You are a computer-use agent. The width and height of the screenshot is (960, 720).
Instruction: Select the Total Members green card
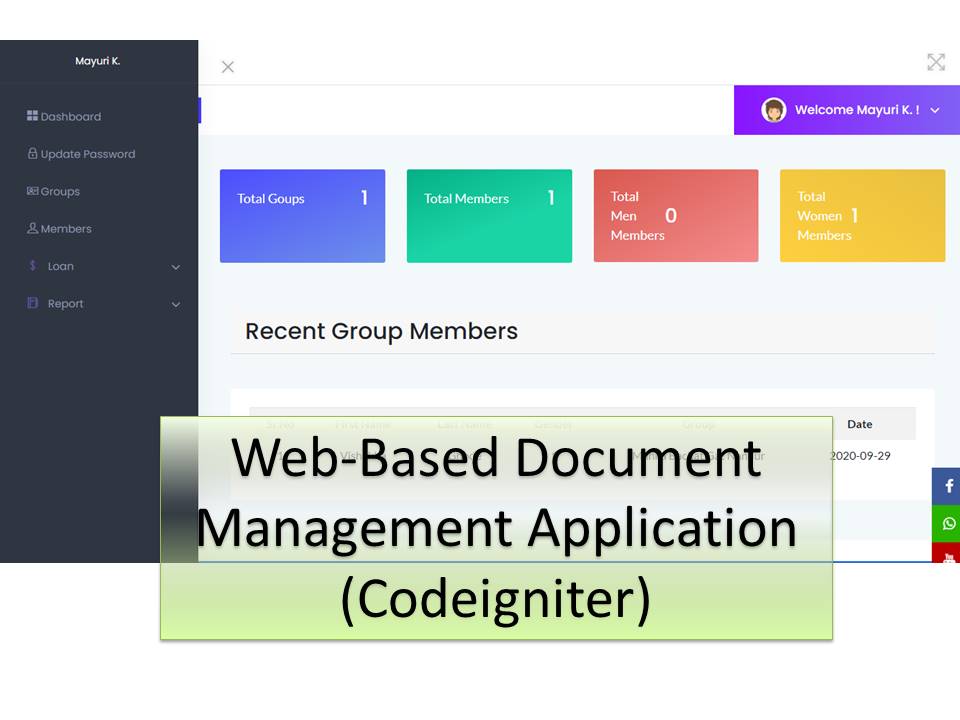(x=489, y=216)
